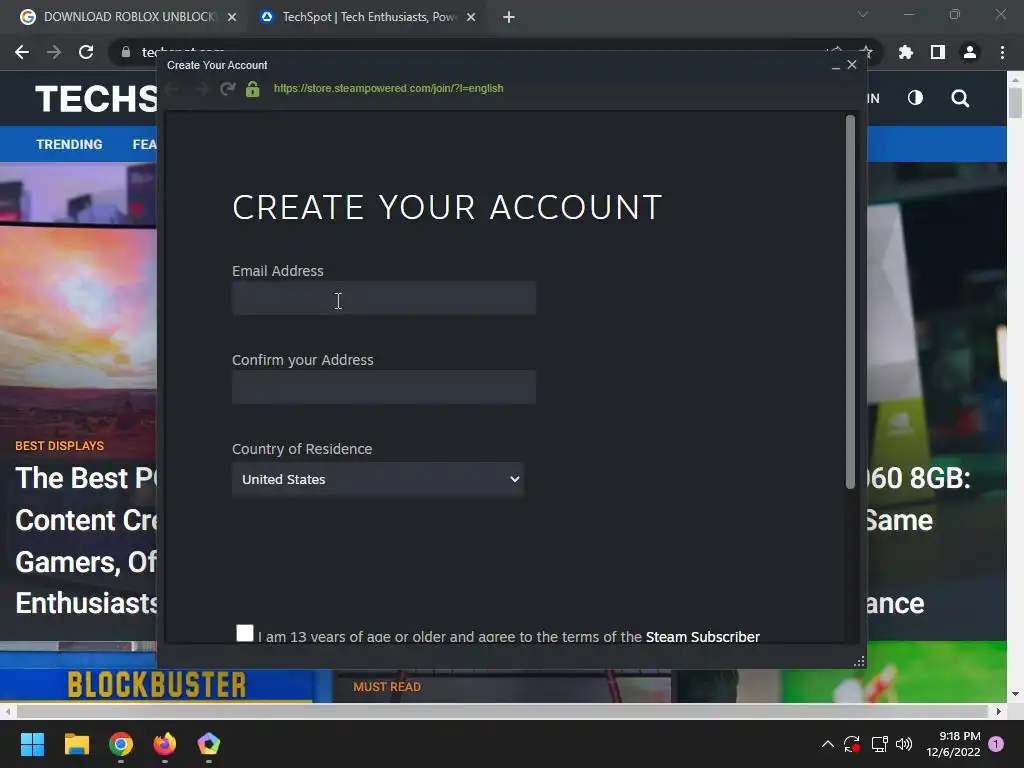
Task: Reload the TechSpot page in Chrome
Action: (86, 52)
